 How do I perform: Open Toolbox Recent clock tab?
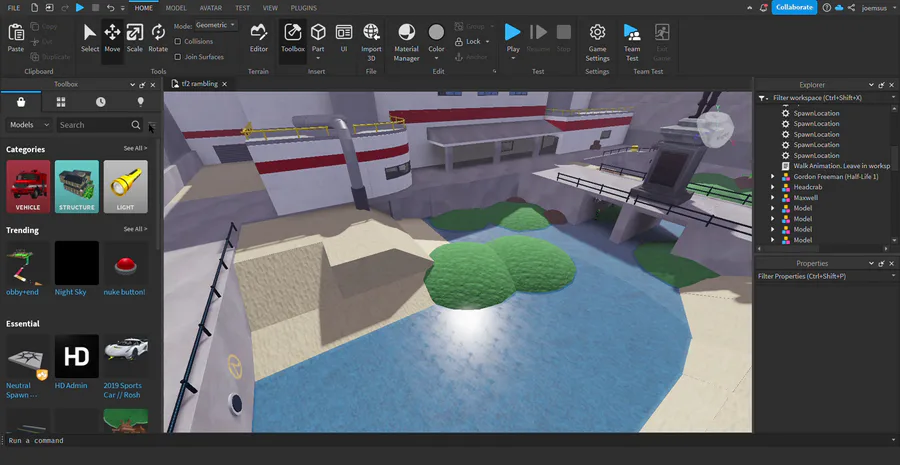coord(100,102)
